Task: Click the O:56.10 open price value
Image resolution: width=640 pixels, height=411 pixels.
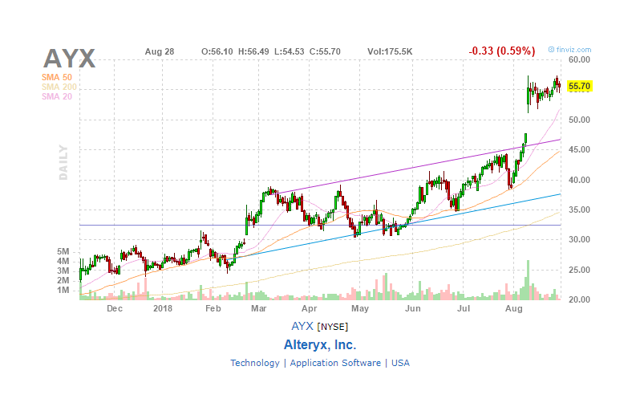Action: click(217, 52)
